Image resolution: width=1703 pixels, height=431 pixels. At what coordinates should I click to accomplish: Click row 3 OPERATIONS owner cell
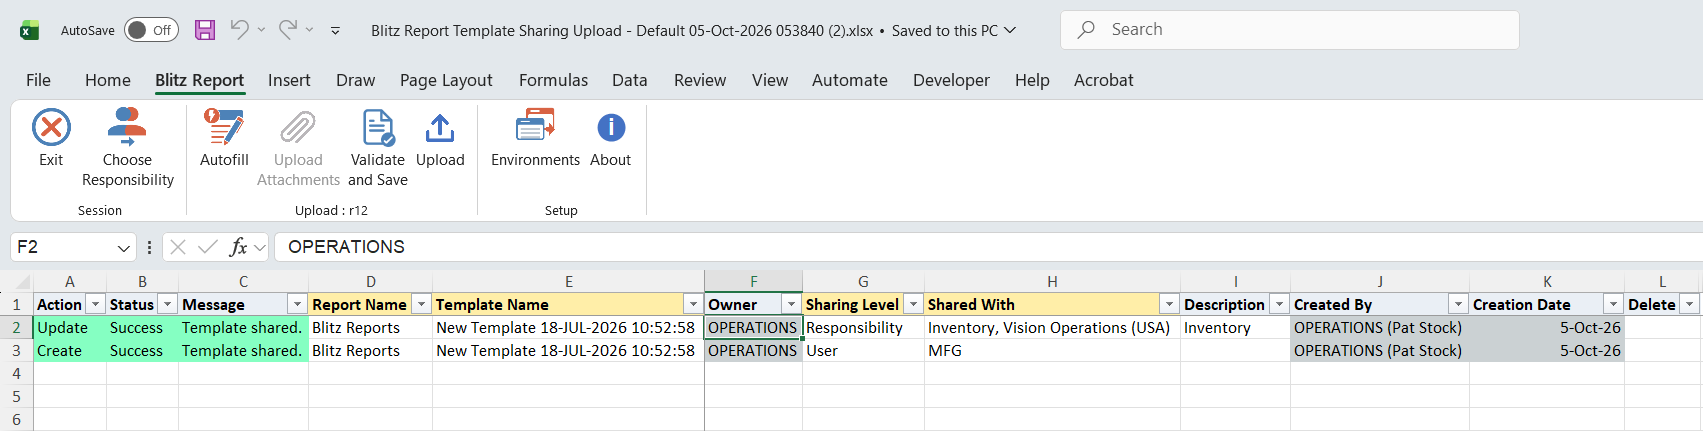[x=753, y=351]
